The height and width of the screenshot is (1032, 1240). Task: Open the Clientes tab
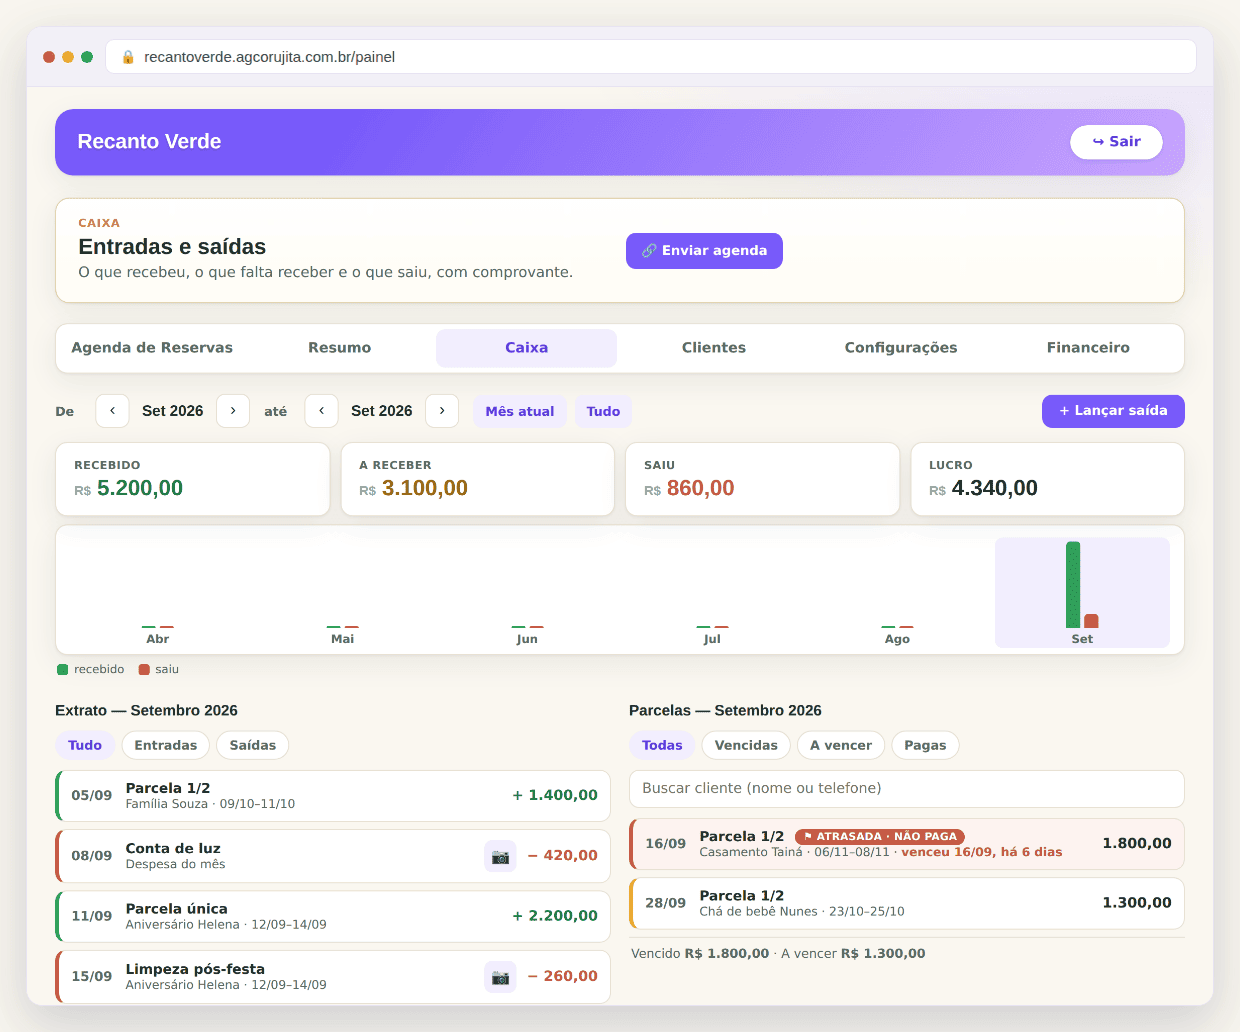click(714, 348)
